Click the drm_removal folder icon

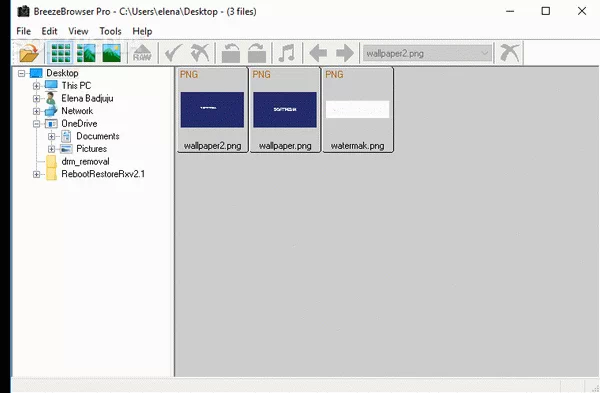tap(51, 161)
